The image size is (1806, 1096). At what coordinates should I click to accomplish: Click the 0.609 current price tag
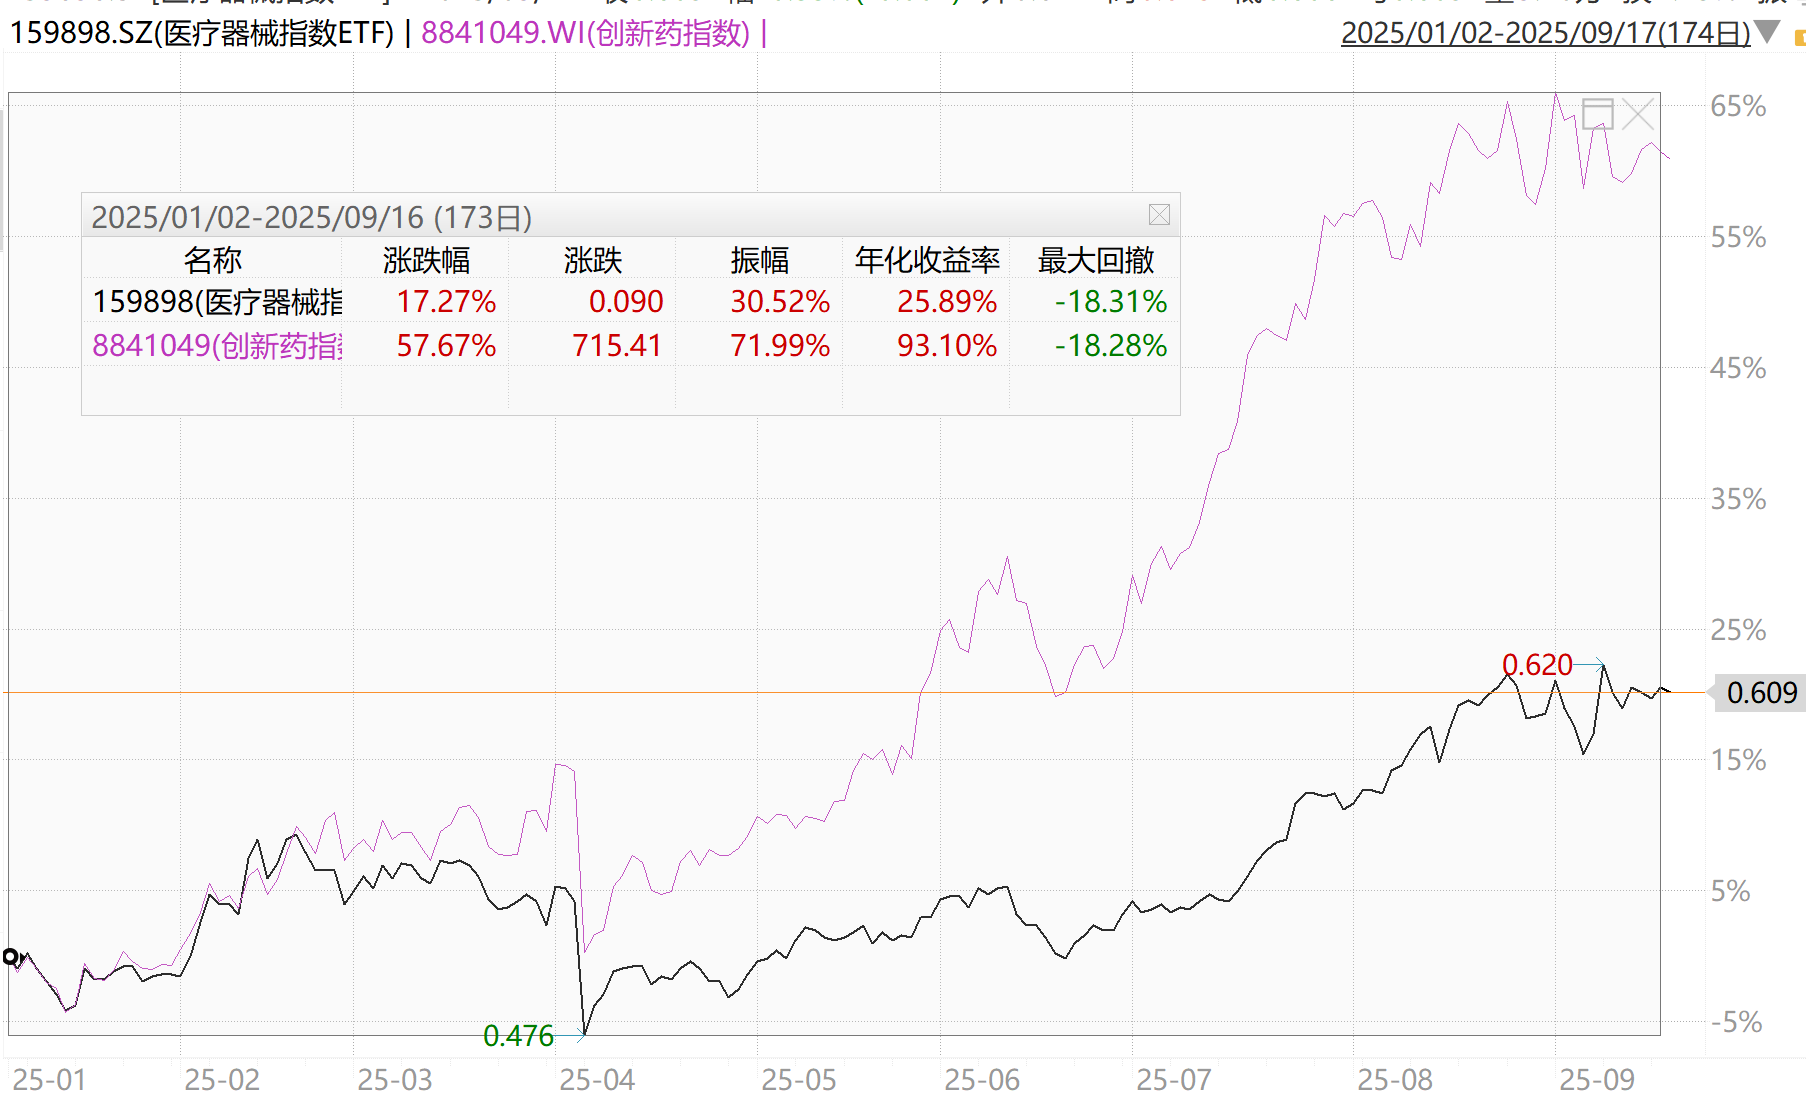pos(1761,692)
